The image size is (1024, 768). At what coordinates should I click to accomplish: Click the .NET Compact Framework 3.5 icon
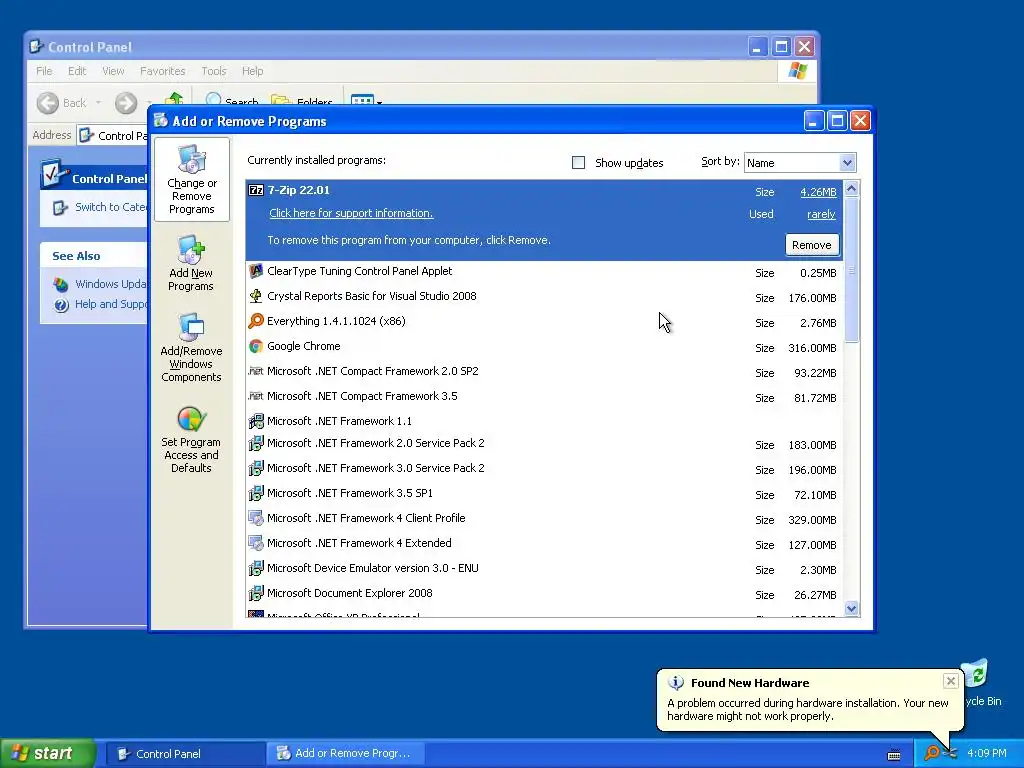click(x=256, y=396)
